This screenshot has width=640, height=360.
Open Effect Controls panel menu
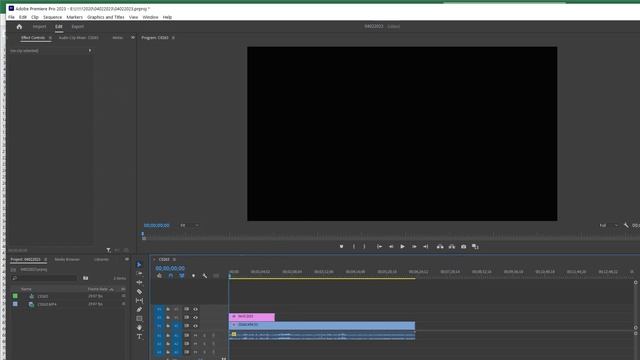coord(50,38)
